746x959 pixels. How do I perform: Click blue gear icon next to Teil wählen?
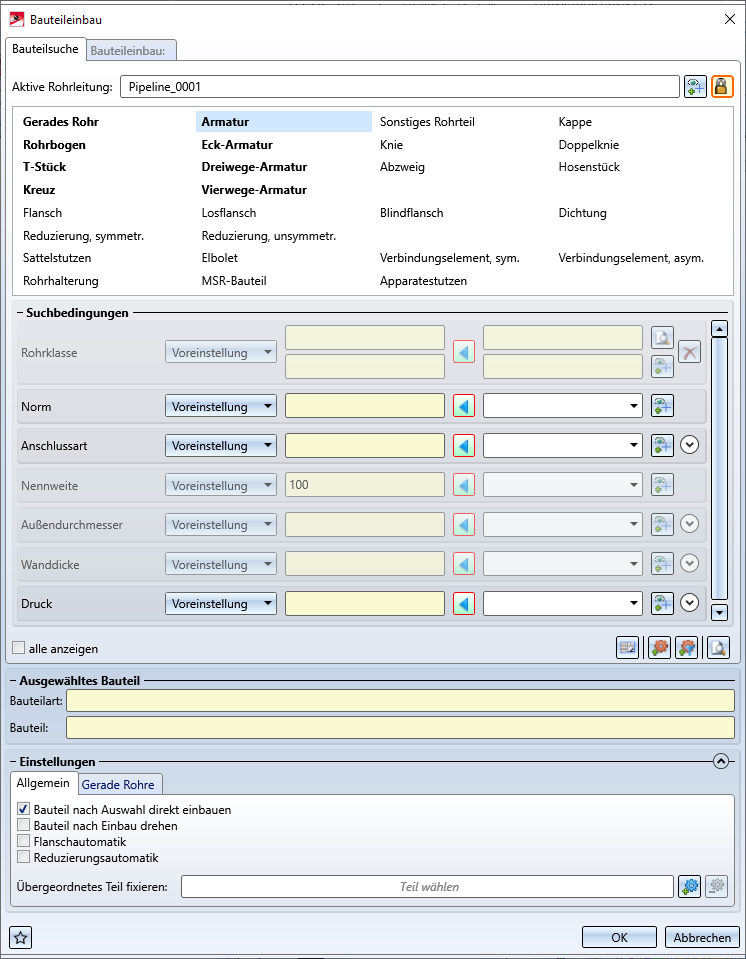tap(690, 886)
